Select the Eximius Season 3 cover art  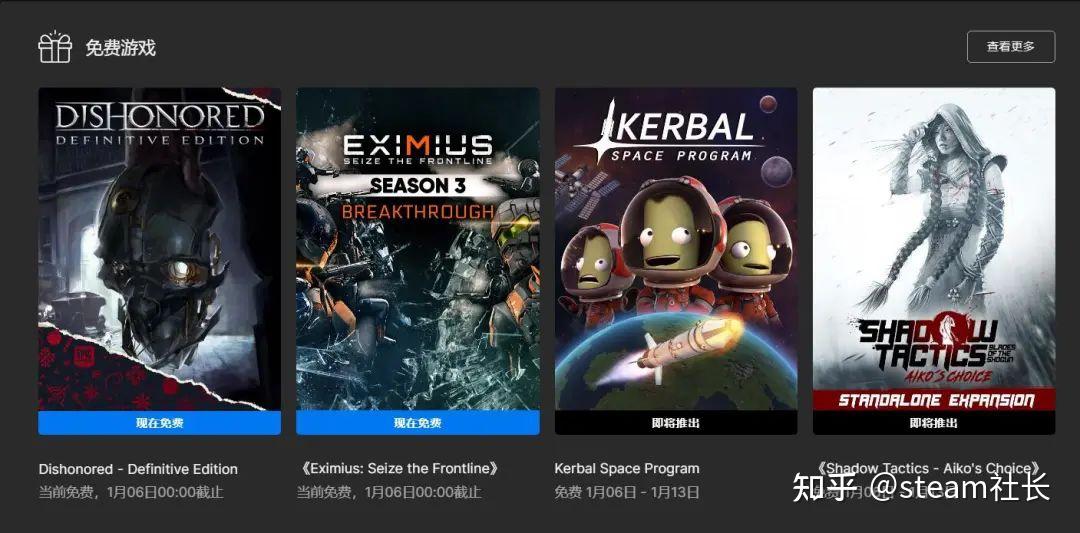point(417,249)
